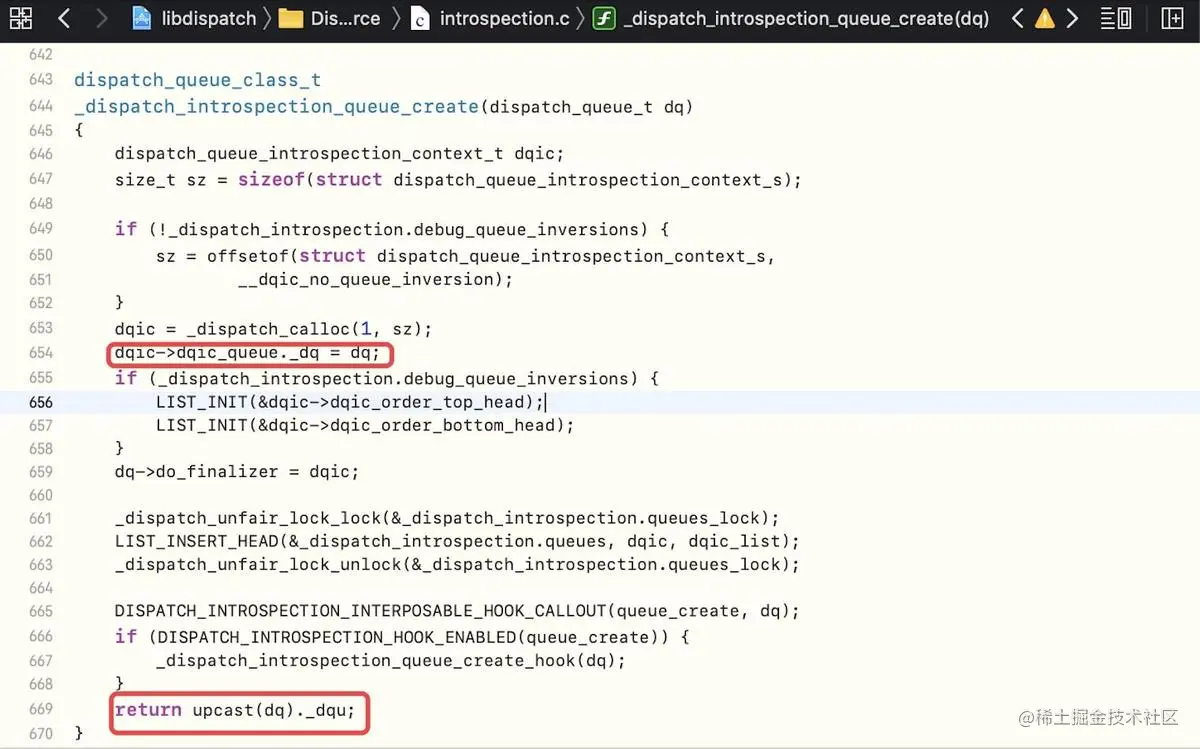Click _dispatch_unfair_lock_unlock call
The height and width of the screenshot is (749, 1200).
click(457, 565)
